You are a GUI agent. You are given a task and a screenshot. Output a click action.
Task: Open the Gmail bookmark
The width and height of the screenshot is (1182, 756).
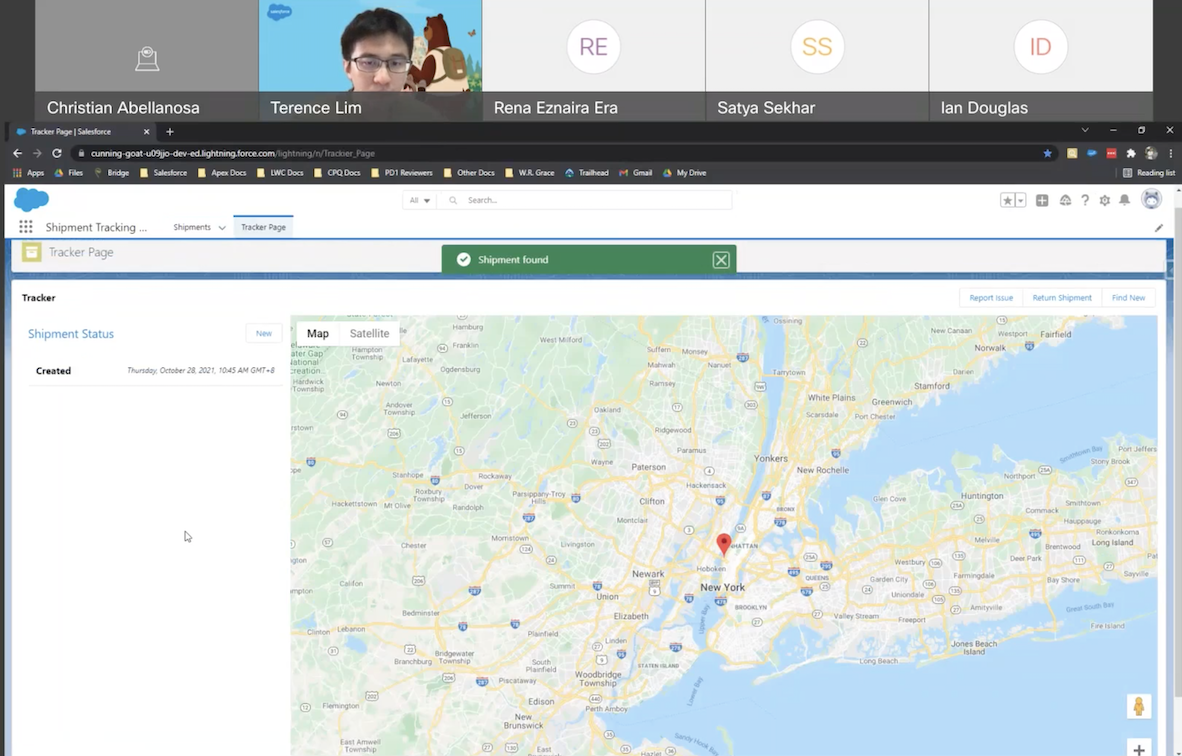point(635,173)
